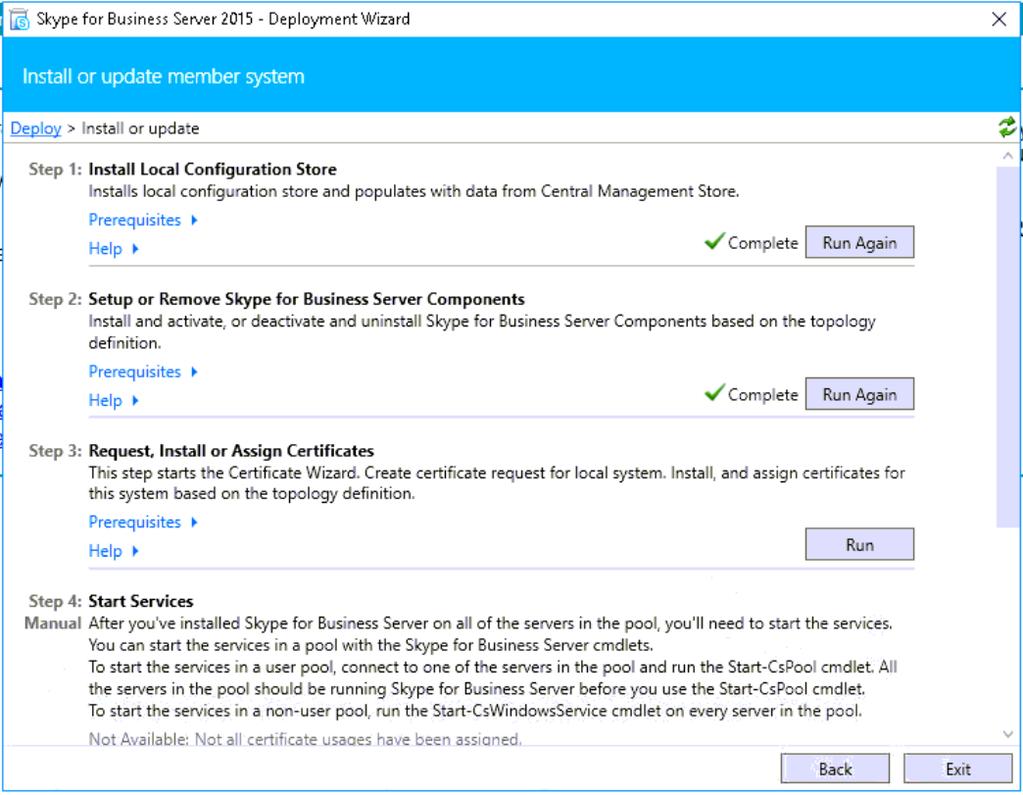Exit the Deployment Wizard

(958, 769)
